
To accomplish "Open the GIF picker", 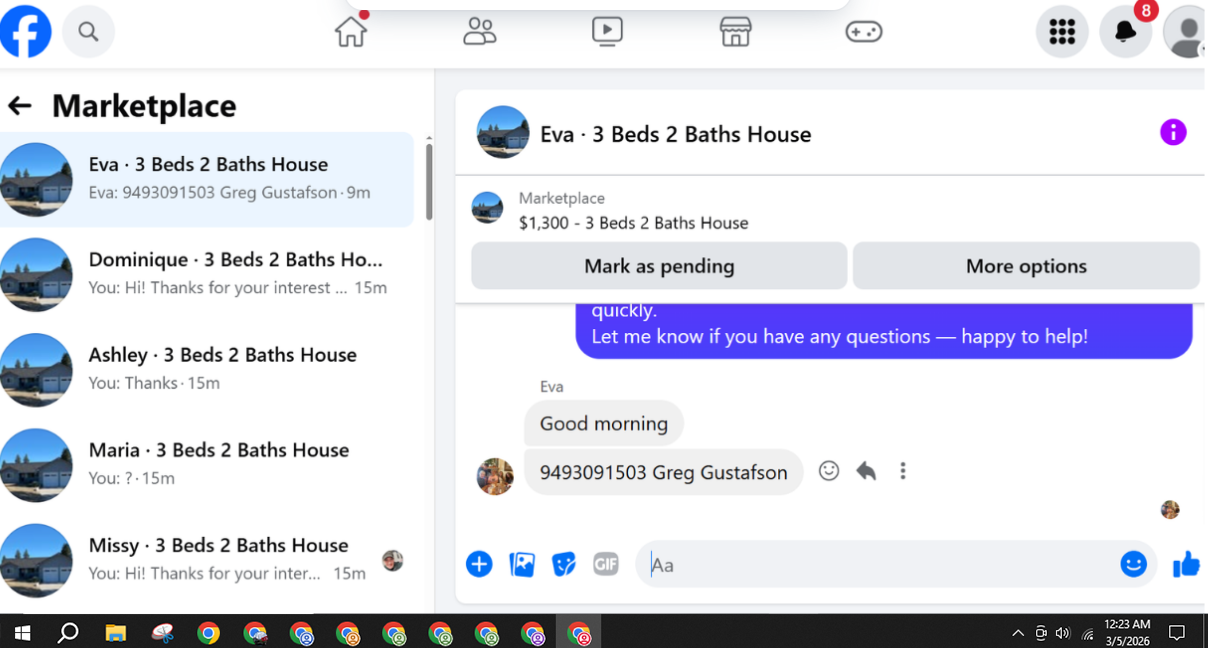I will coord(606,564).
